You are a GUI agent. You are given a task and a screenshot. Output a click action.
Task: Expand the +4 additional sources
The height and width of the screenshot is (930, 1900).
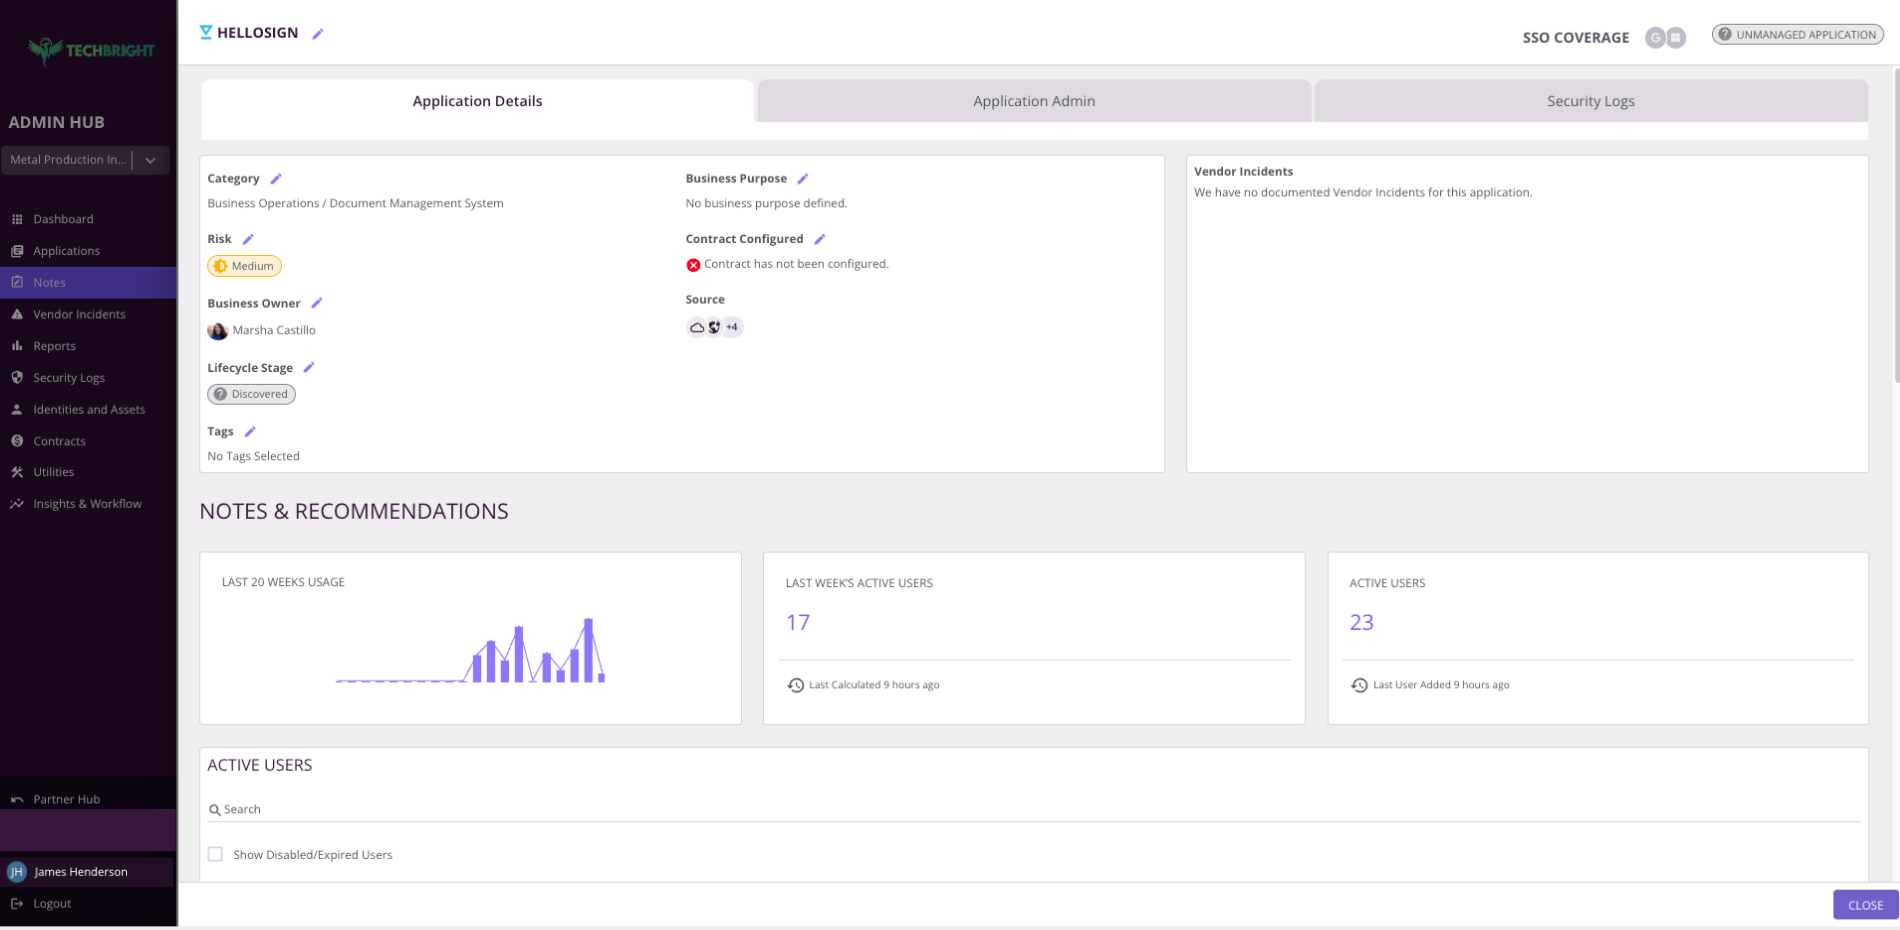coord(732,327)
